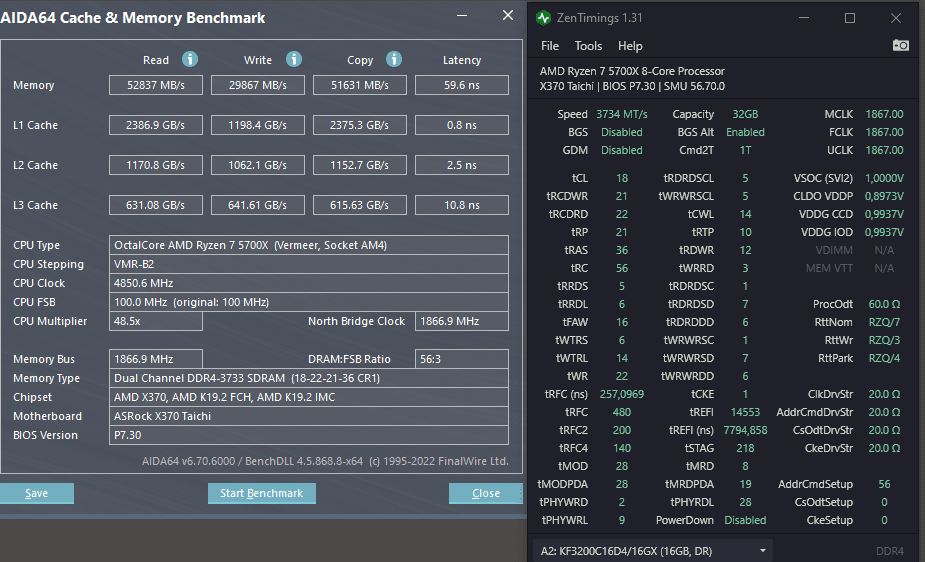925x562 pixels.
Task: Open the Help menu in ZenTimings
Action: (x=630, y=46)
